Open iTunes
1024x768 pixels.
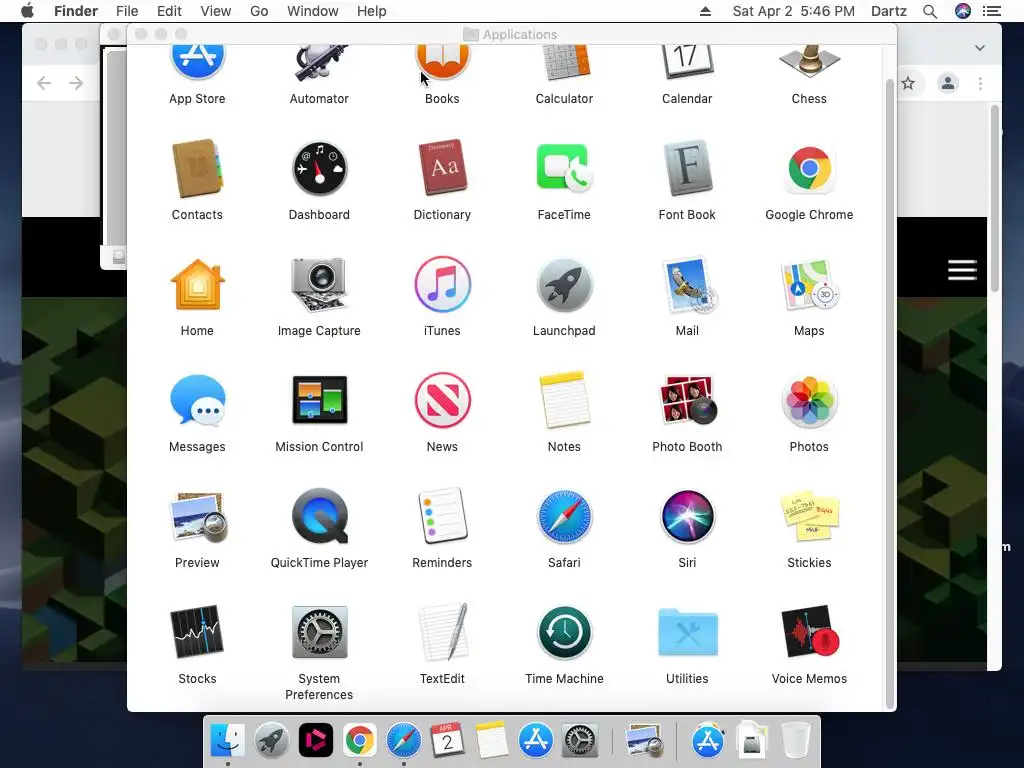[x=442, y=285]
